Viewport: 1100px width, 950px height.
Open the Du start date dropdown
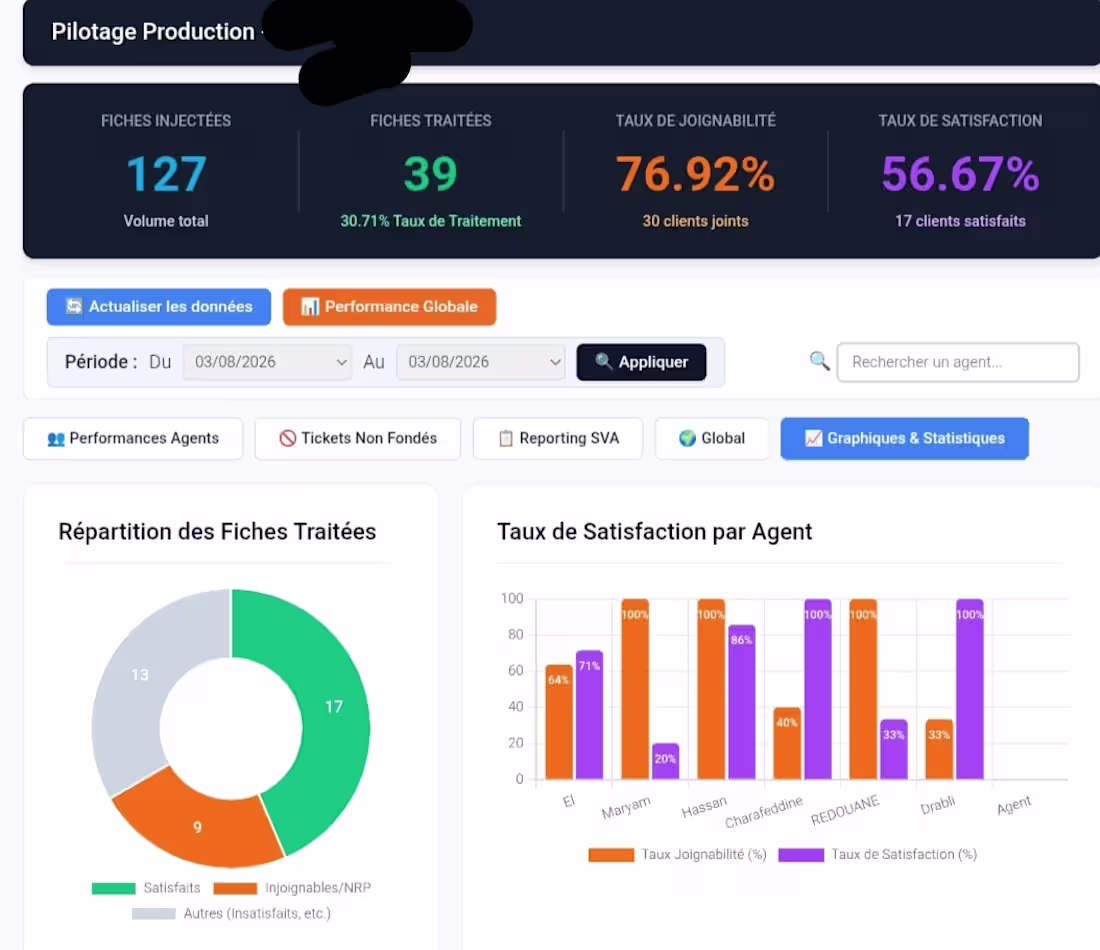tap(267, 362)
